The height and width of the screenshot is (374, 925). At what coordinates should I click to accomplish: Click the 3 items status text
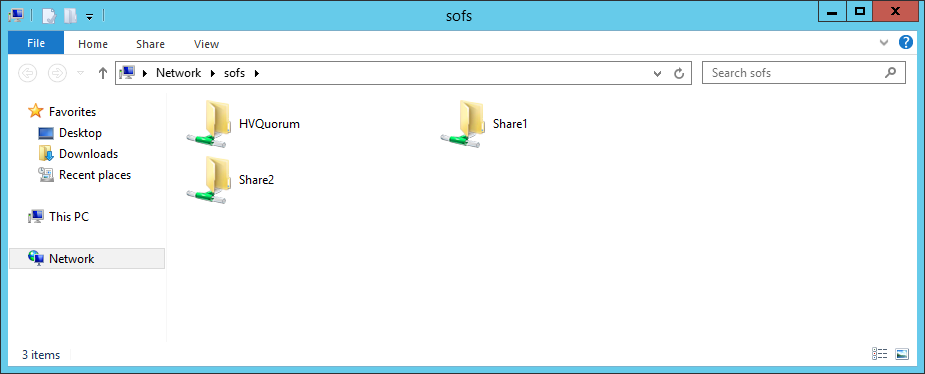[x=41, y=355]
